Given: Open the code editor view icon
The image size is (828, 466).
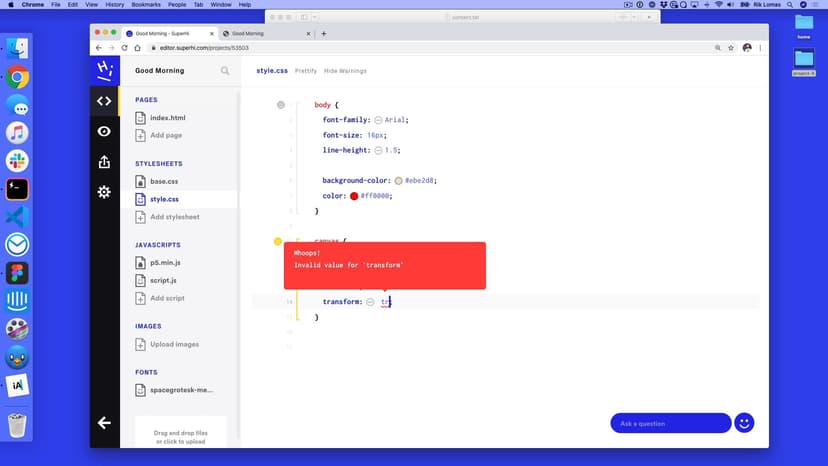Looking at the screenshot, I should (x=104, y=100).
